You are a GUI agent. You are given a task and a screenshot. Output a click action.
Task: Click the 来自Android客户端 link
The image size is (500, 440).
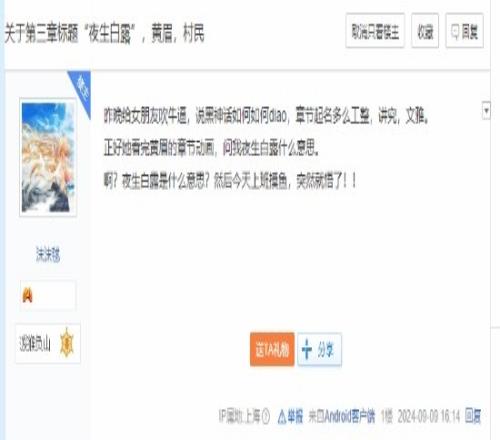[342, 416]
